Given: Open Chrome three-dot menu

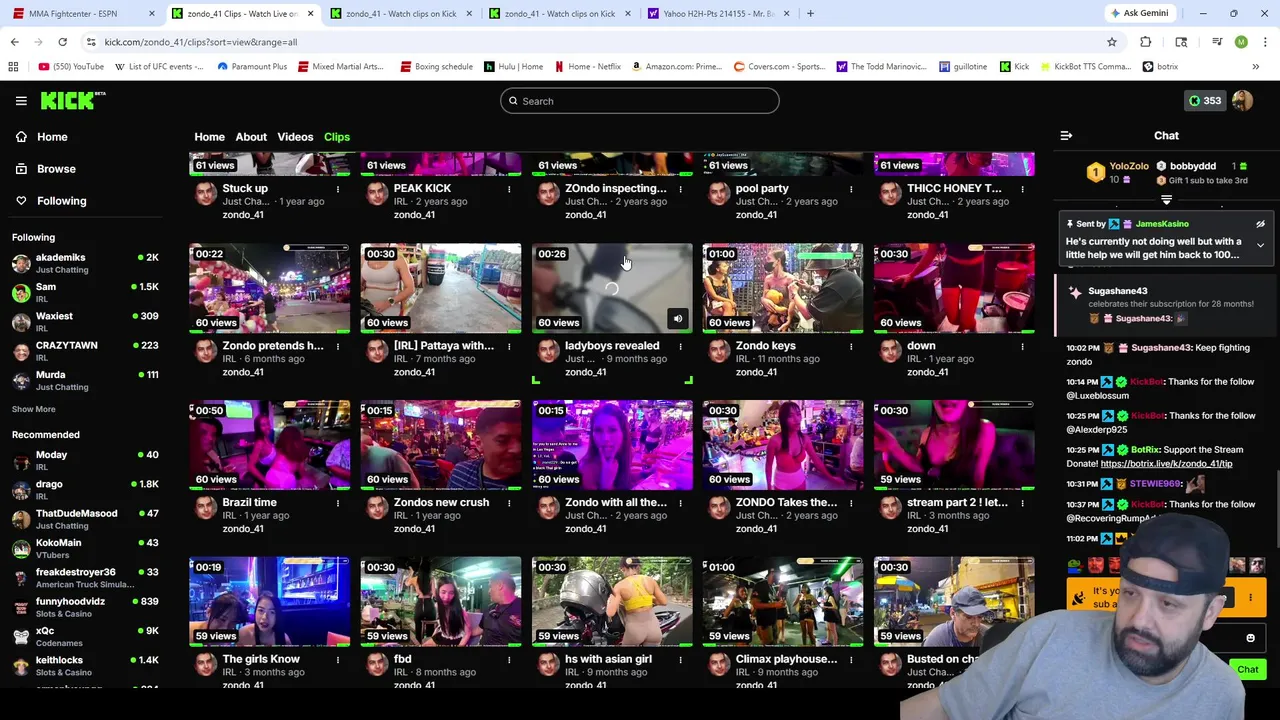Looking at the screenshot, I should (1265, 42).
